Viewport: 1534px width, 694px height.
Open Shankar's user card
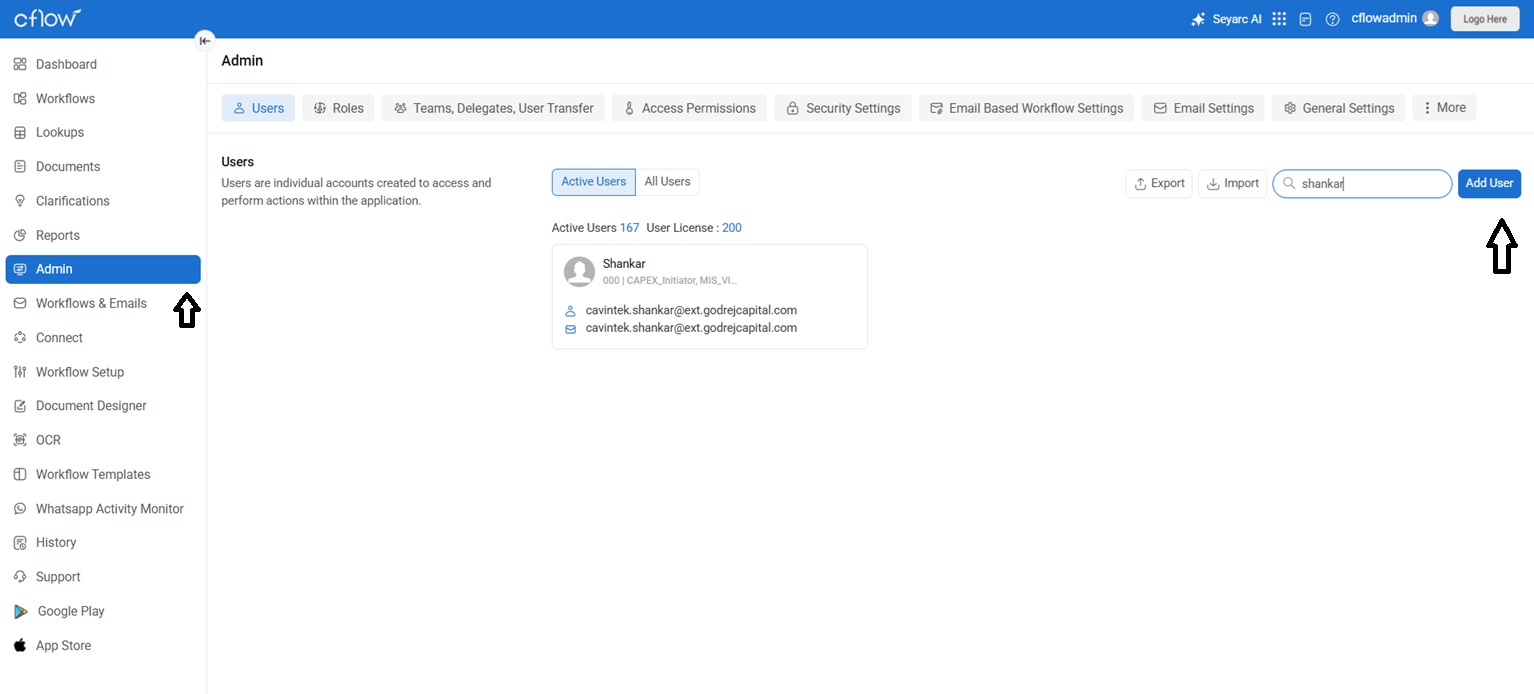[709, 296]
